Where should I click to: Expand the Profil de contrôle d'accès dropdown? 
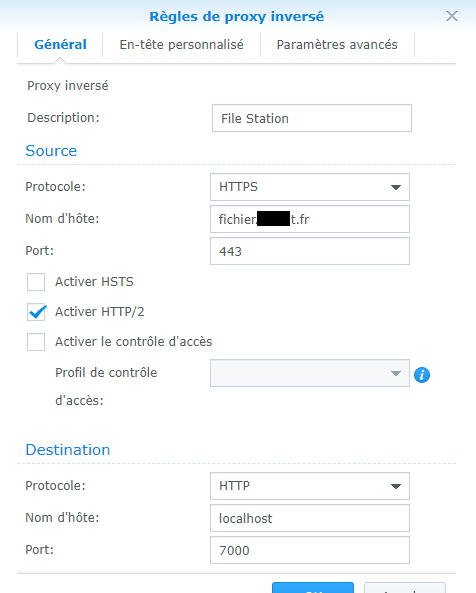point(310,373)
